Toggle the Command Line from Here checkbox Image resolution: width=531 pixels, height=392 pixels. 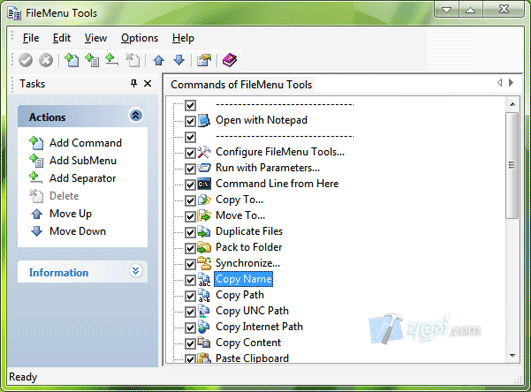point(190,184)
